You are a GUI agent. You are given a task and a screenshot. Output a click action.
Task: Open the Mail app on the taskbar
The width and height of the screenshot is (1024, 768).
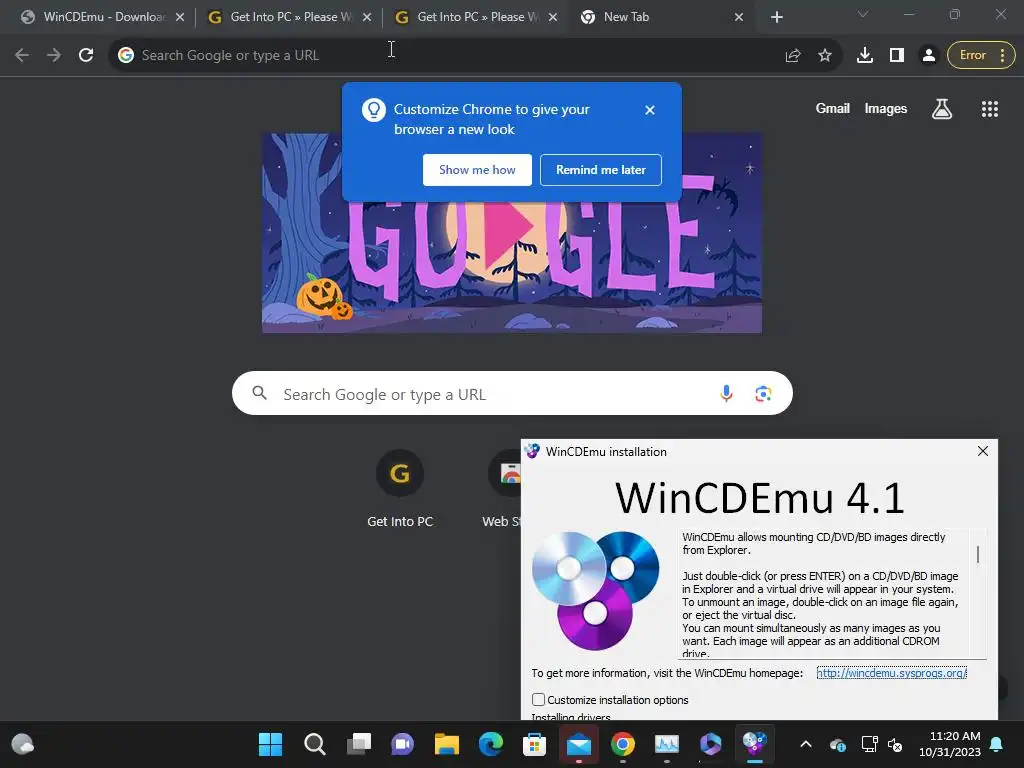579,744
